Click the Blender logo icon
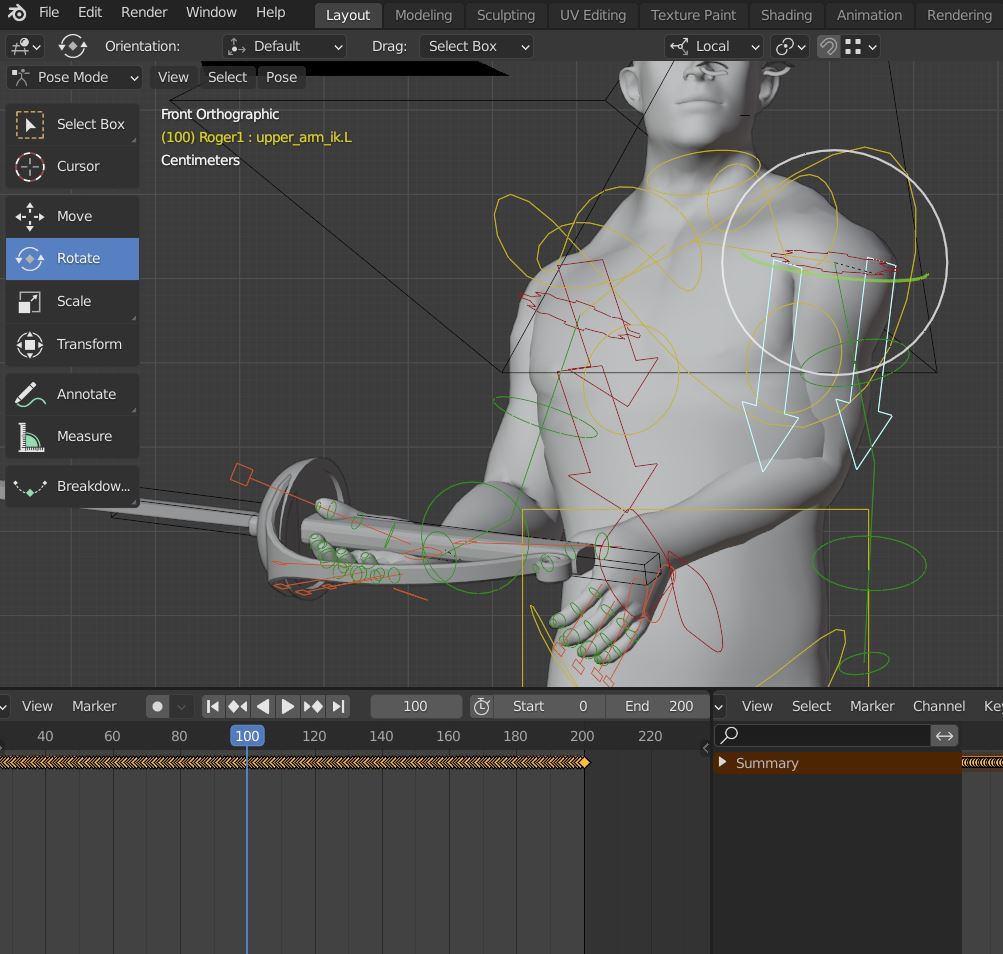The height and width of the screenshot is (954, 1003). [17, 12]
